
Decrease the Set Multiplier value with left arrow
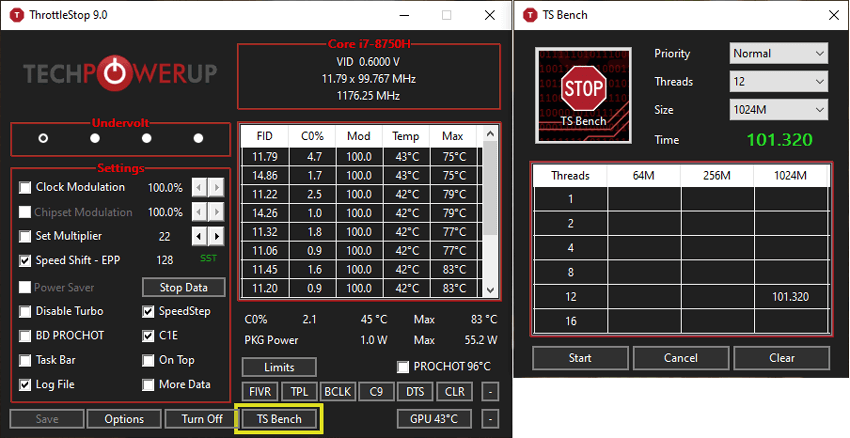[199, 236]
